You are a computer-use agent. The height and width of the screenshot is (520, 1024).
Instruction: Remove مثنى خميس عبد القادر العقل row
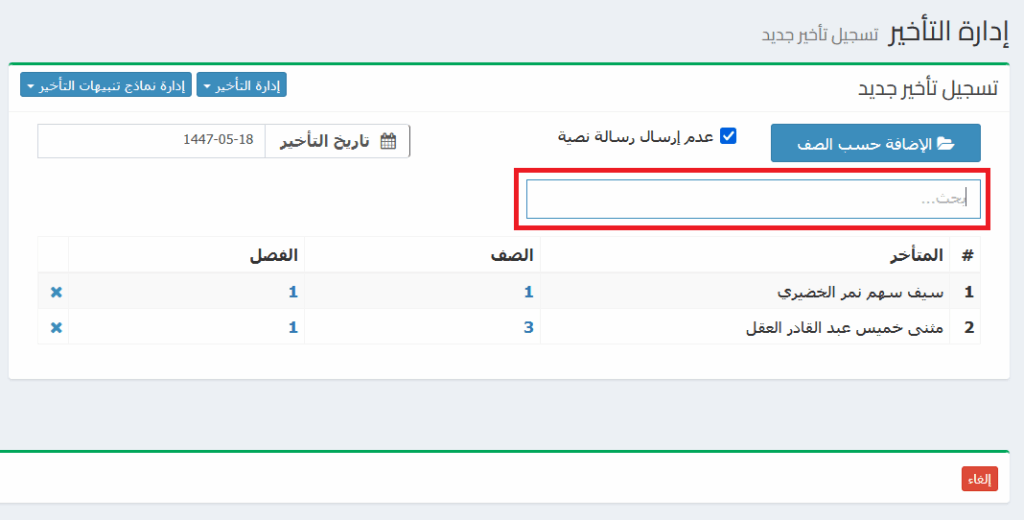click(56, 328)
